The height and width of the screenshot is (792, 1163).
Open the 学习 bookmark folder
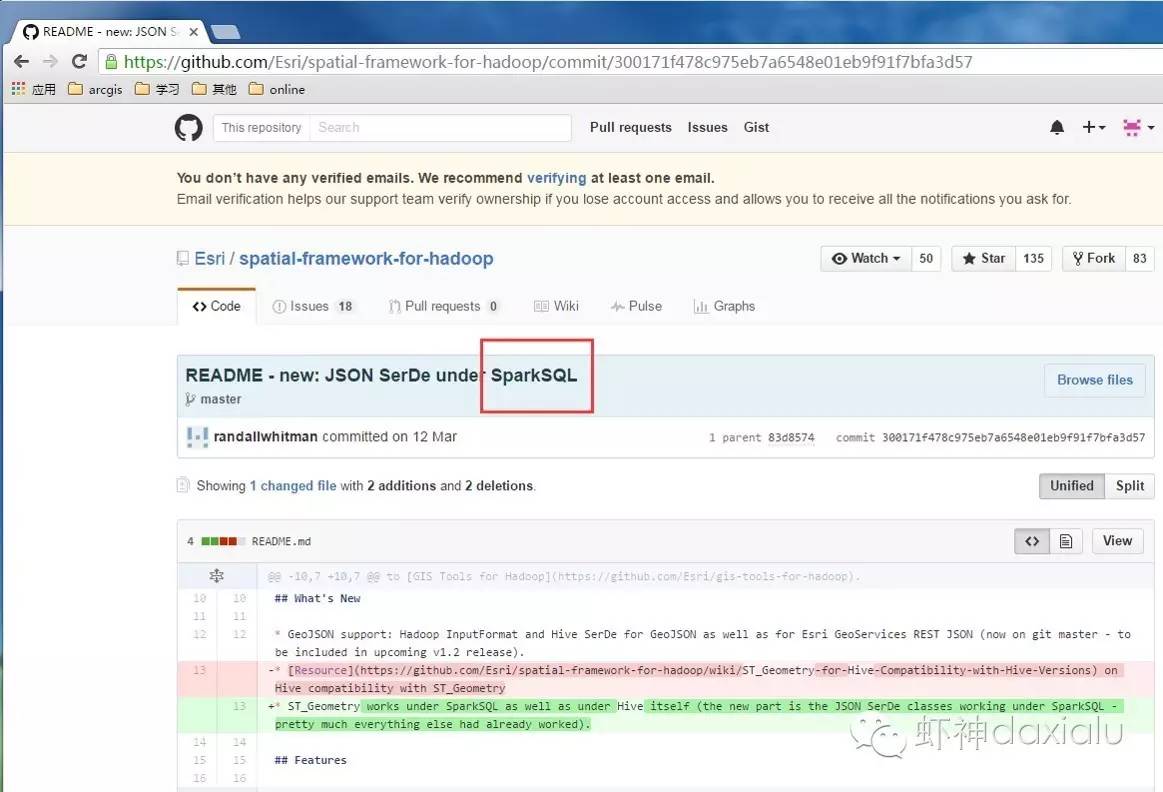[157, 89]
